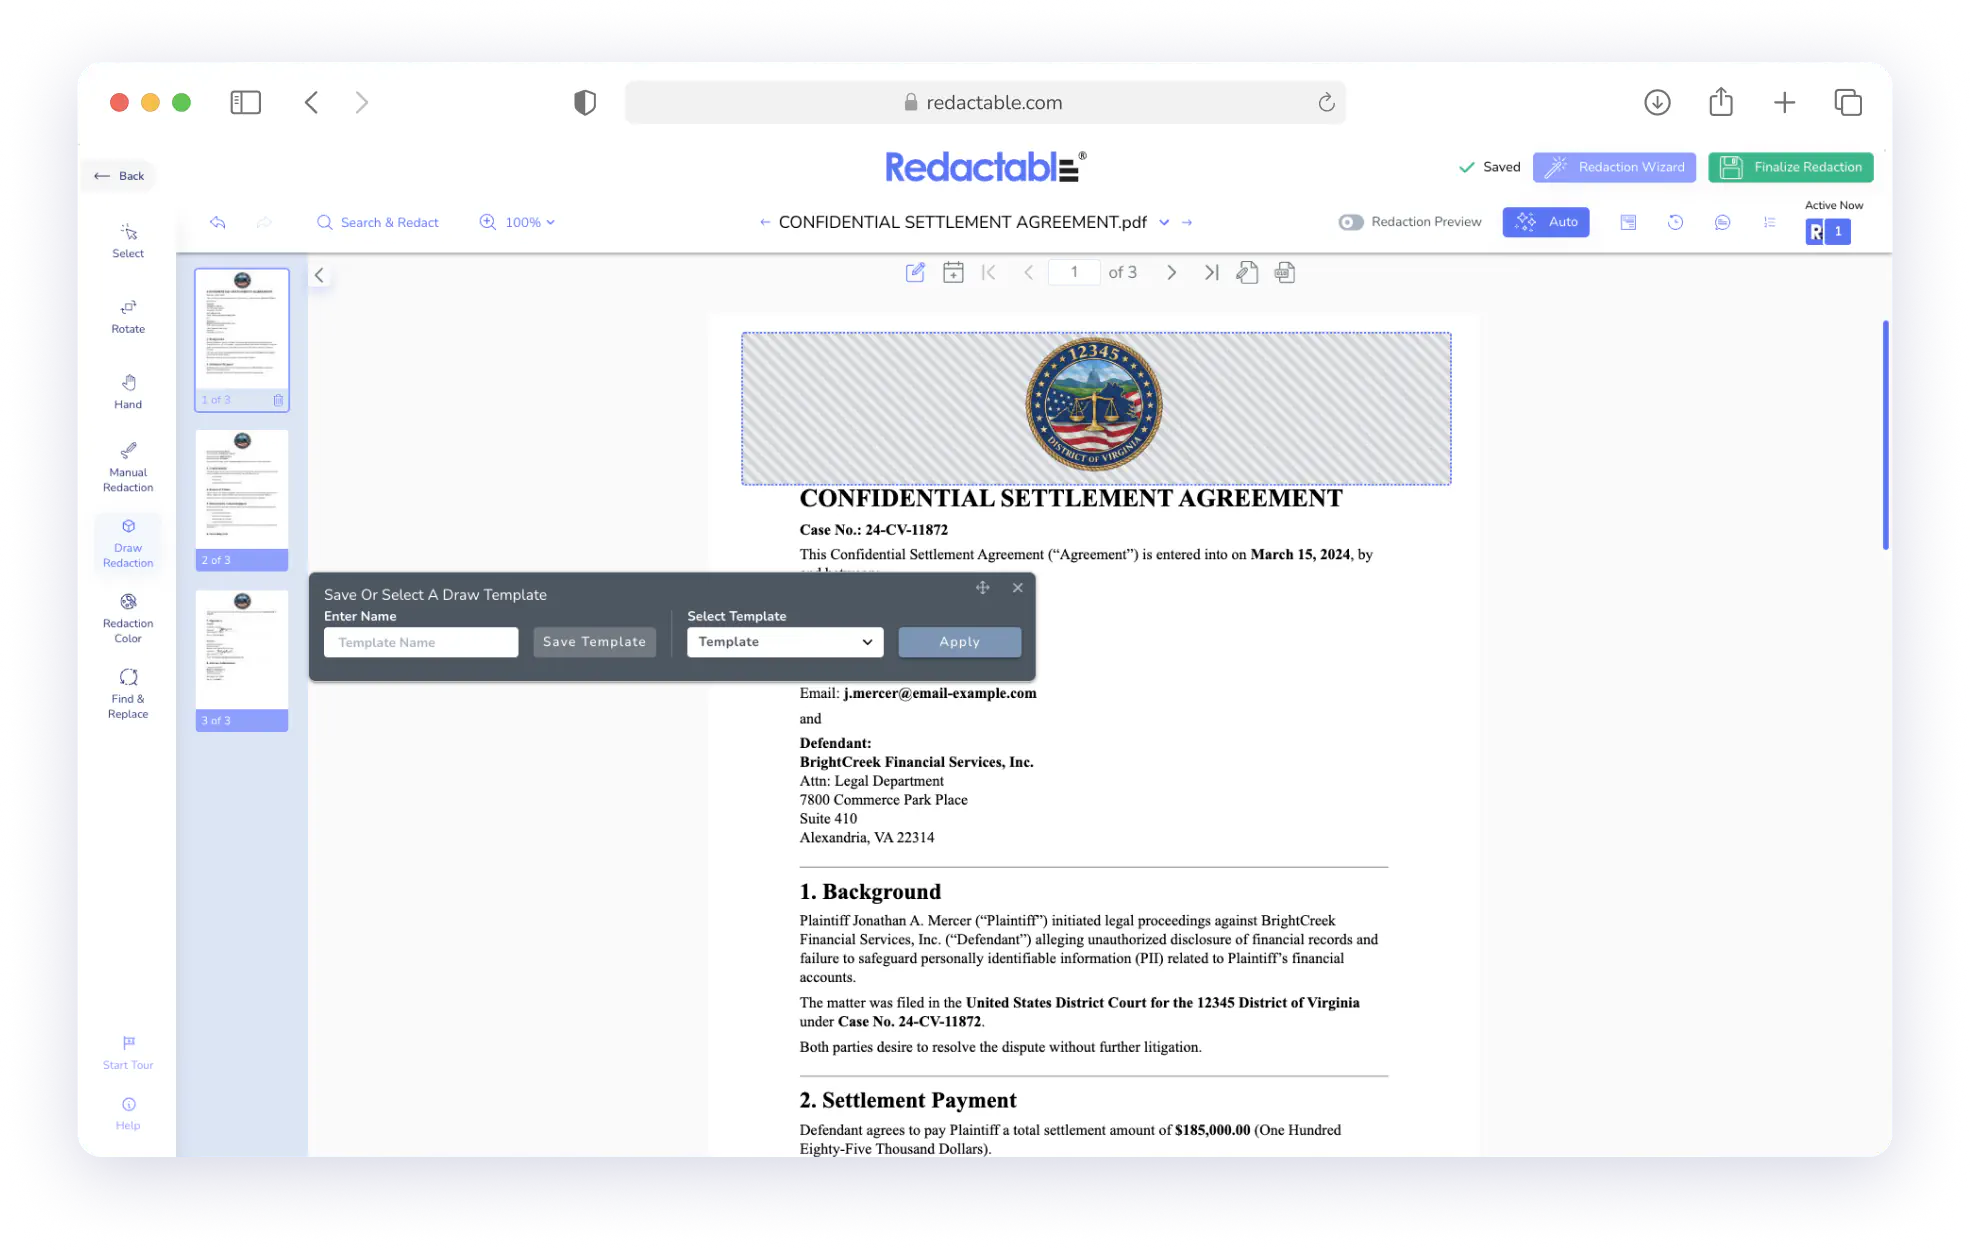Run Auto redaction
The height and width of the screenshot is (1251, 1971).
(x=1546, y=222)
